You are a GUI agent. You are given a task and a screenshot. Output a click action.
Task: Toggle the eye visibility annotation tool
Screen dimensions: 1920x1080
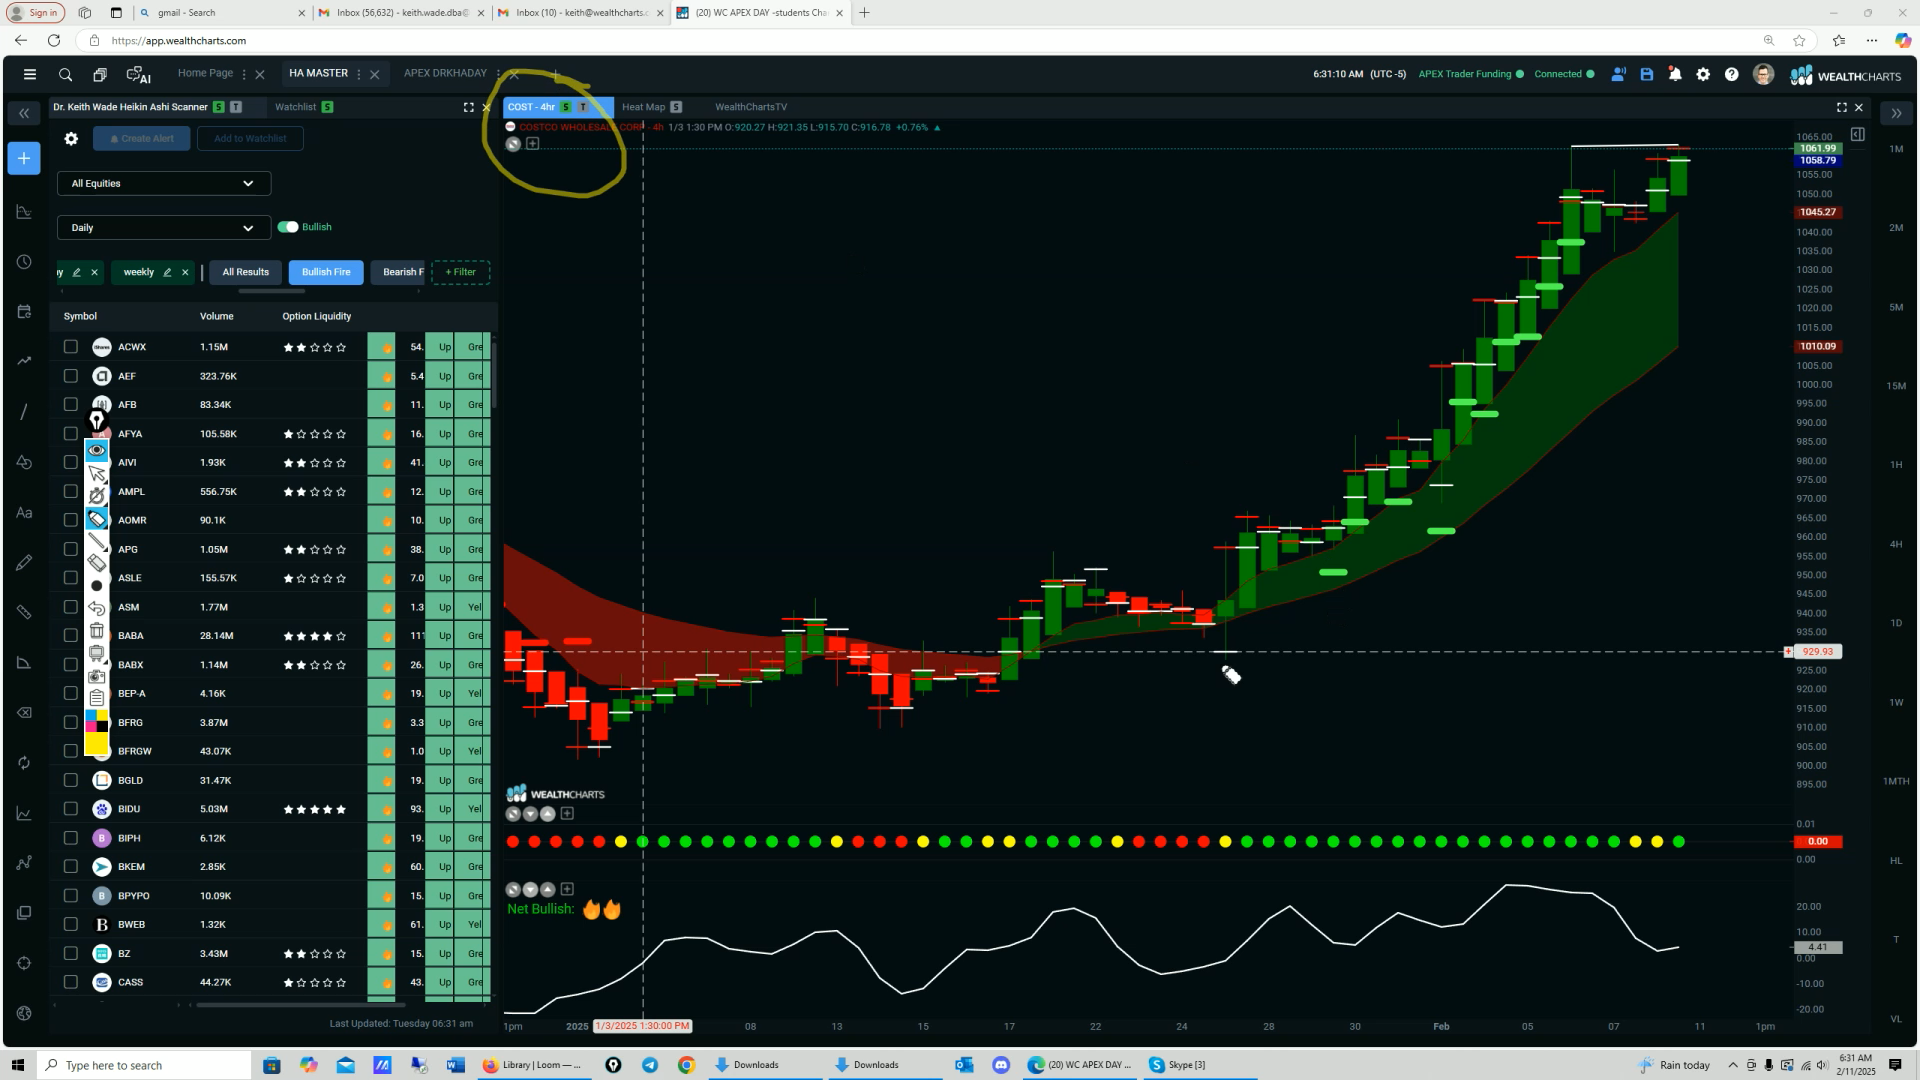point(97,450)
